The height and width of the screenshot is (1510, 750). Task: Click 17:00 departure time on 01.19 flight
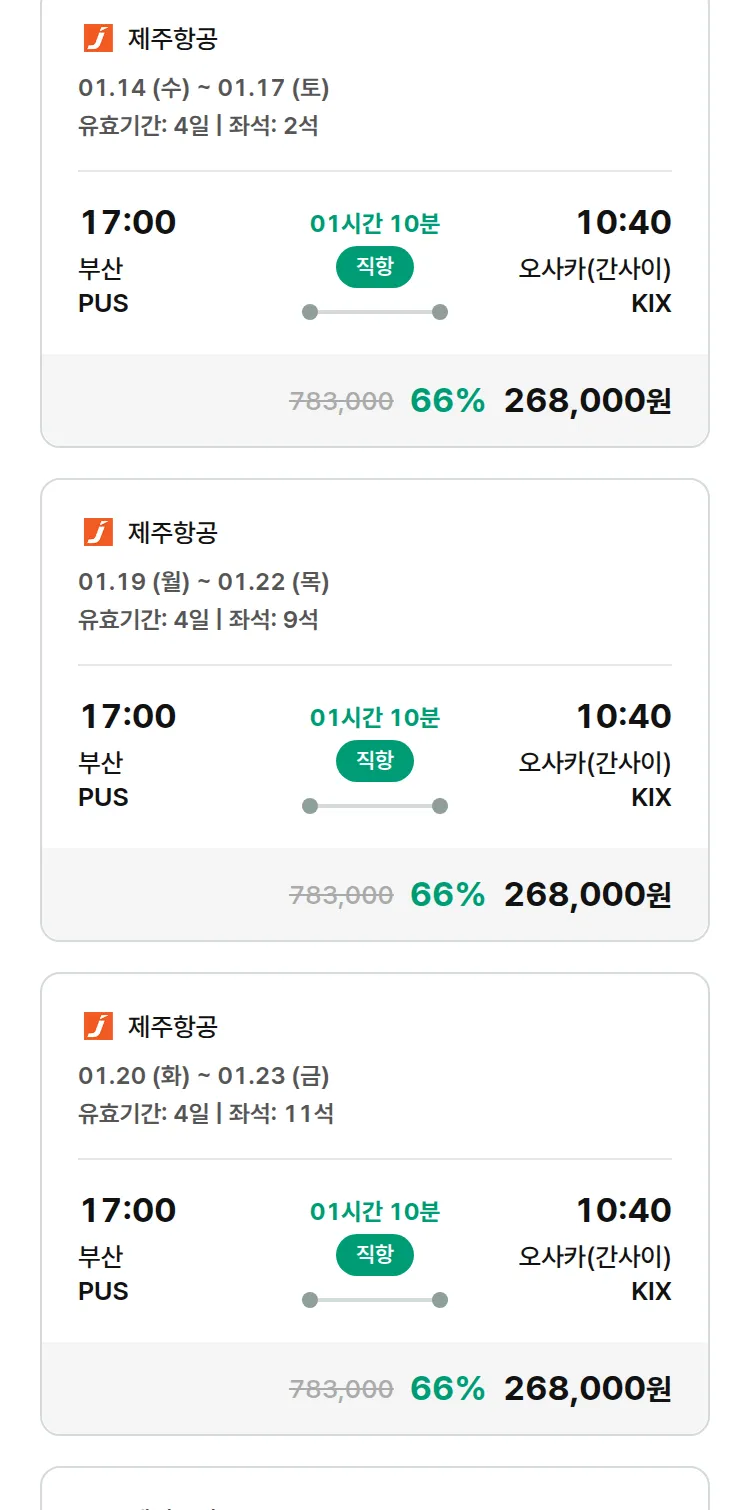pyautogui.click(x=128, y=717)
